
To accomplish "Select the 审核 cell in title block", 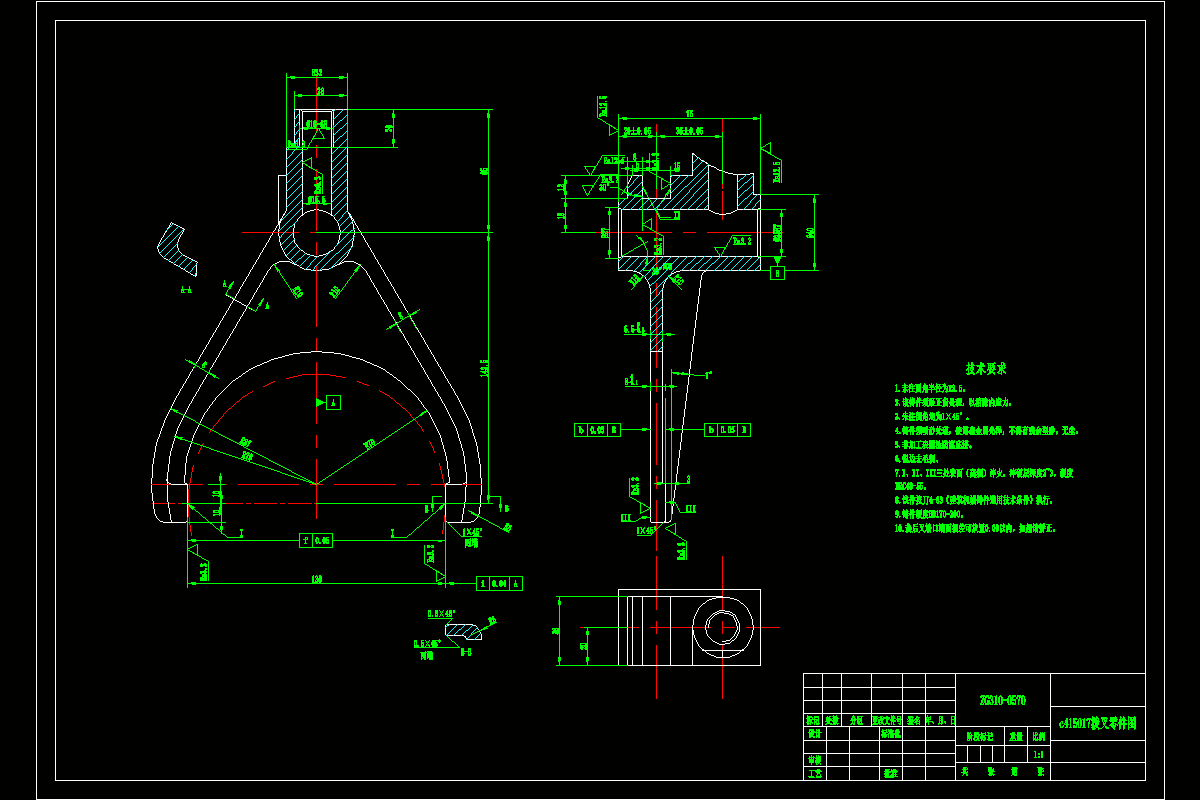I will click(x=814, y=760).
